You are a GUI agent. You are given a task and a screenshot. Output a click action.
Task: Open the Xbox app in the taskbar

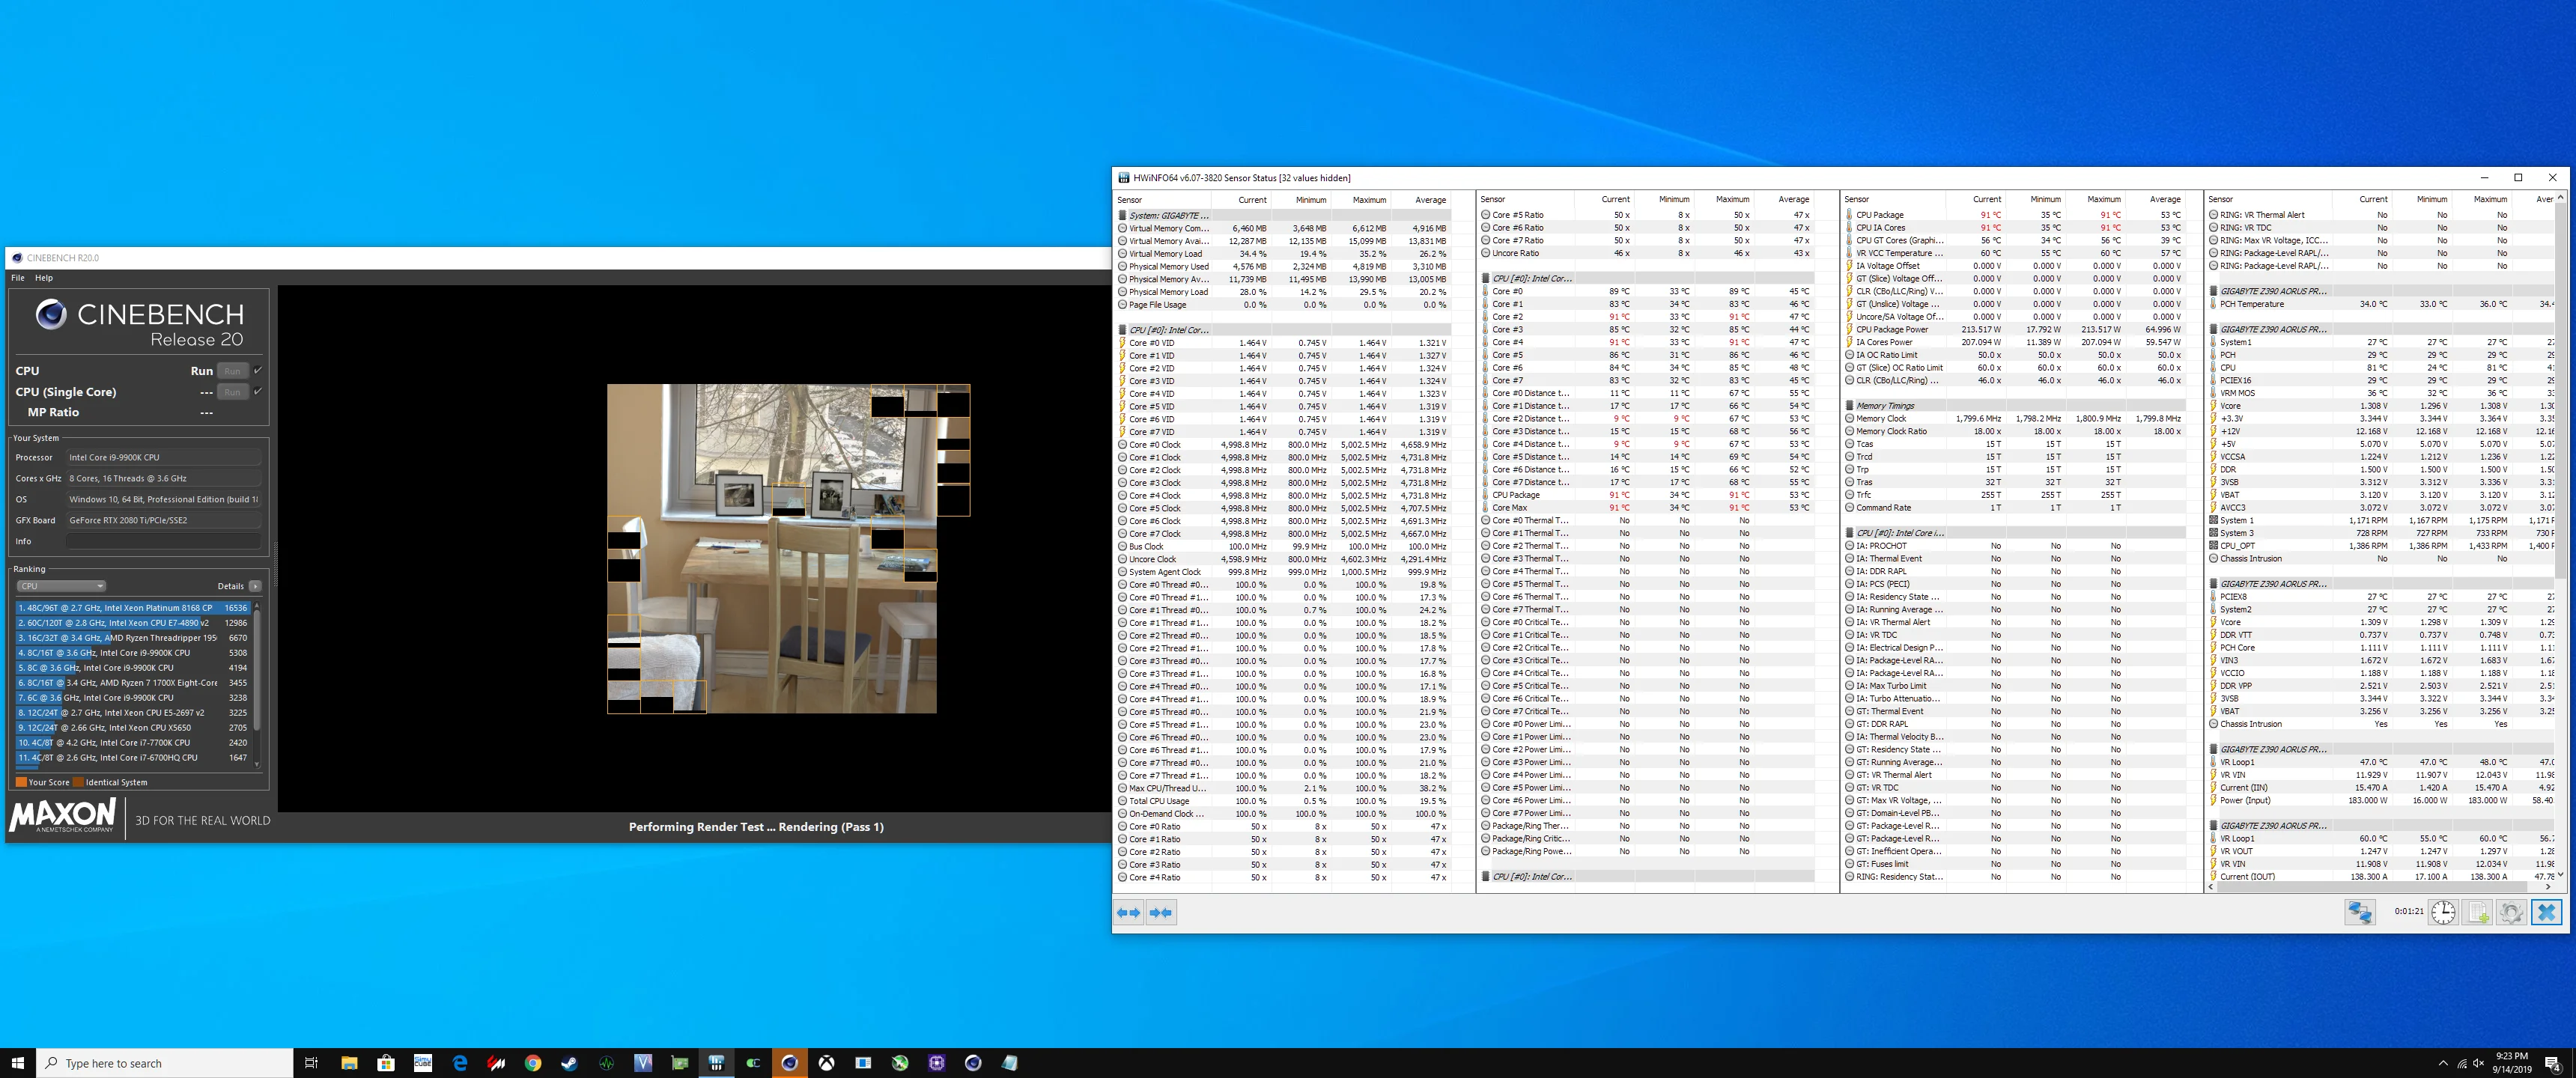(826, 1063)
